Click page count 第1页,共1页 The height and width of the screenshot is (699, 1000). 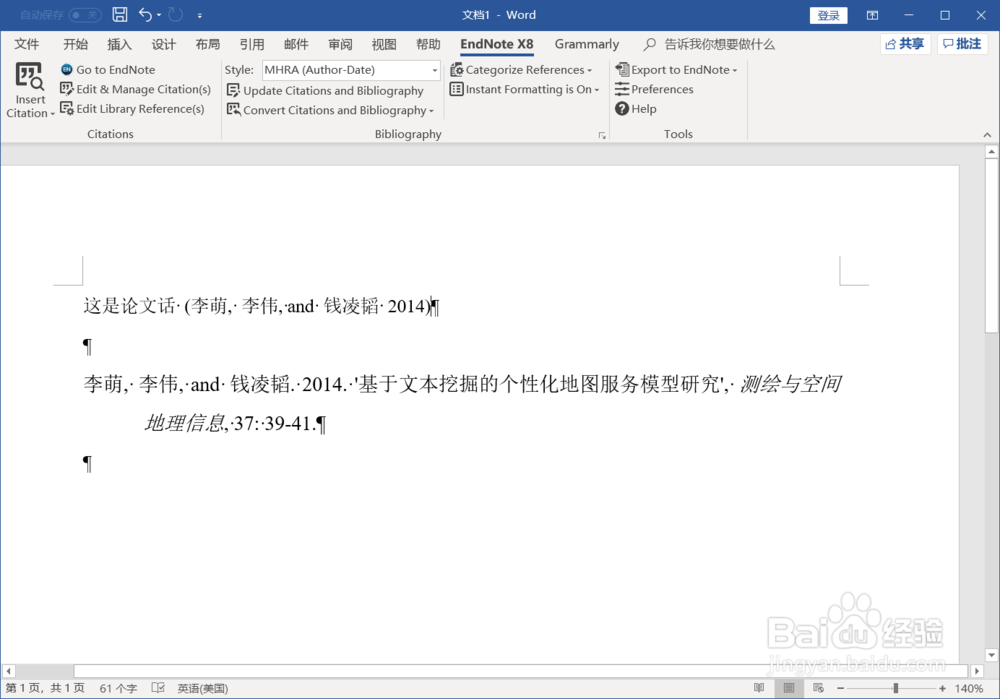coord(45,688)
